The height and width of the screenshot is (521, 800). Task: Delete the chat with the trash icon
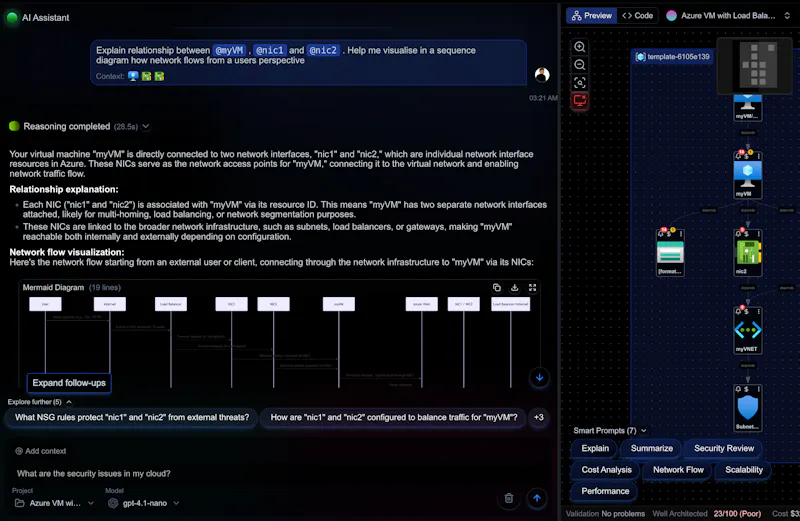pos(509,498)
